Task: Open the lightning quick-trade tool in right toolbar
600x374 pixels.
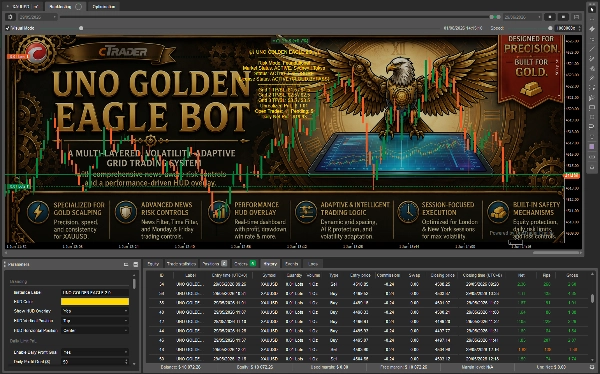Action: 592,29
